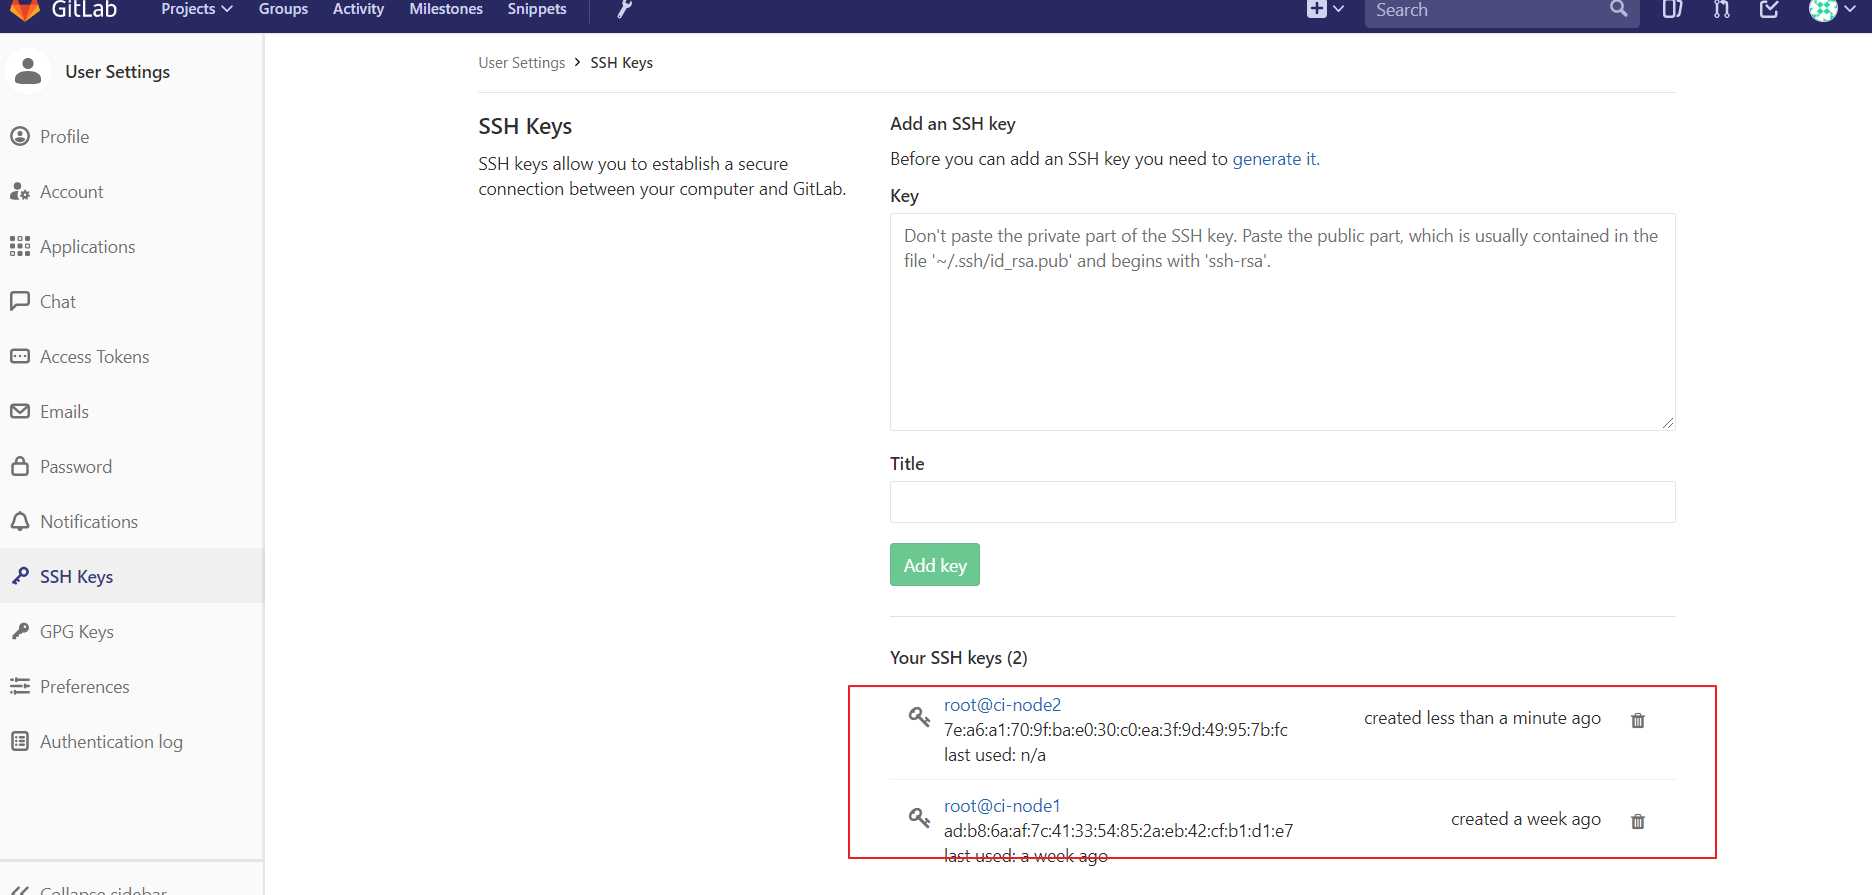Screen dimensions: 1872x895
Task: Open the todos checkmark icon
Action: click(x=1769, y=10)
